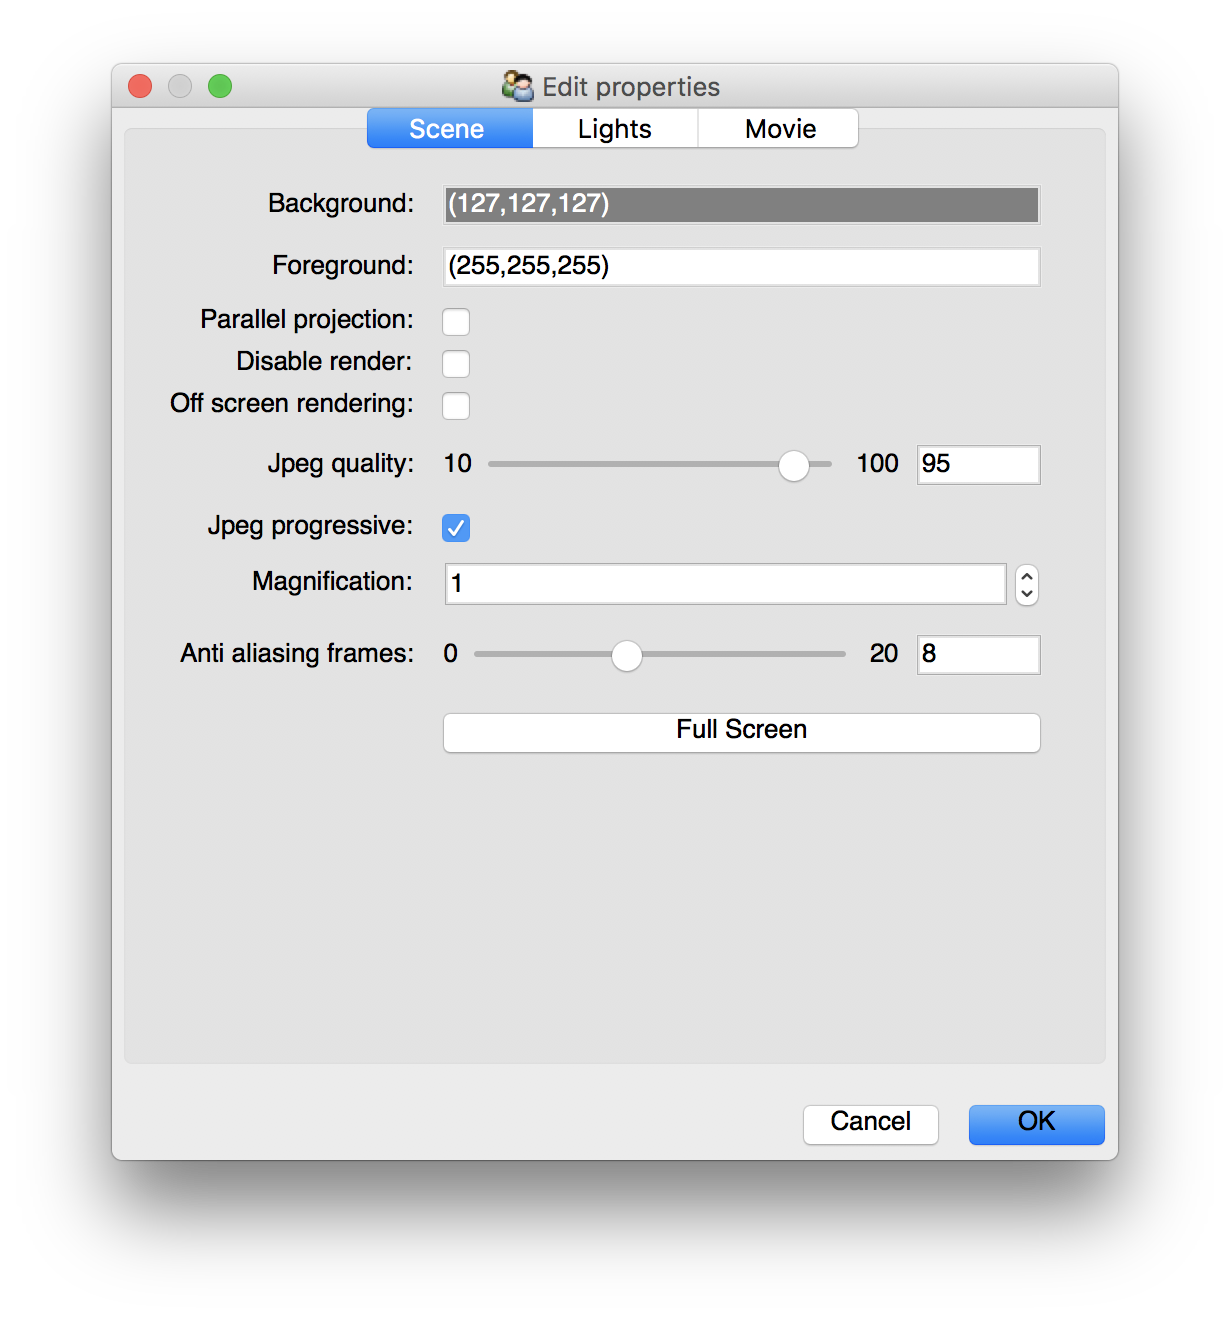Image resolution: width=1230 pixels, height=1320 pixels.
Task: Uncheck Jpeg progressive checkbox
Action: [456, 527]
